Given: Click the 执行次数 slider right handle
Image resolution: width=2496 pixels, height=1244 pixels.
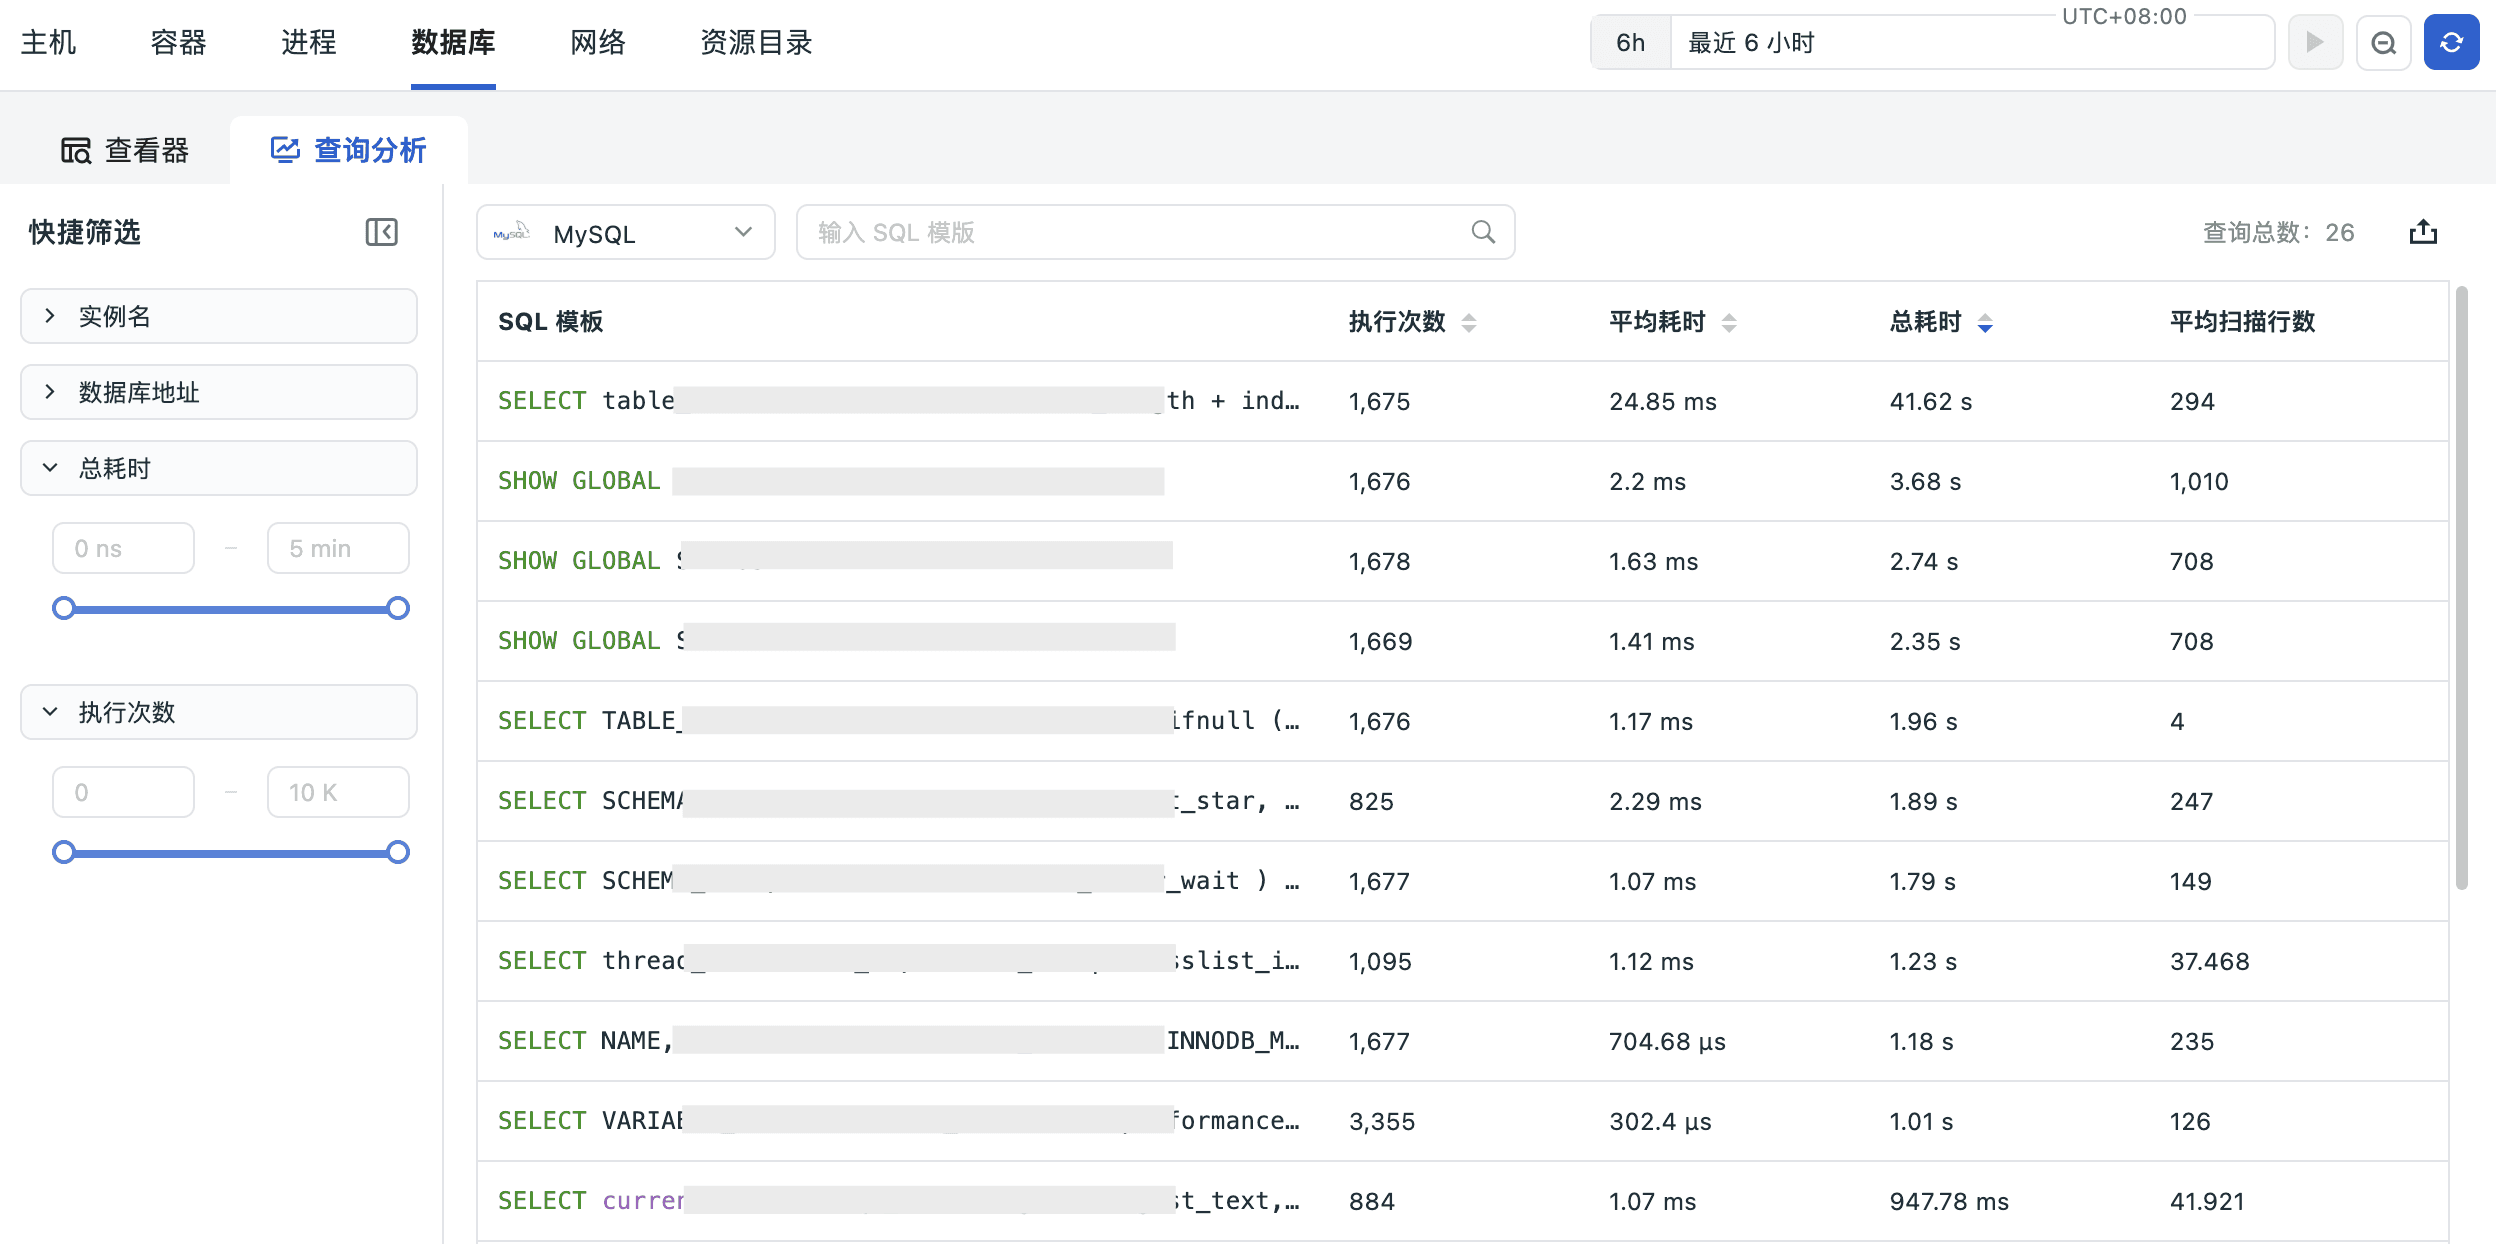Looking at the screenshot, I should point(398,852).
